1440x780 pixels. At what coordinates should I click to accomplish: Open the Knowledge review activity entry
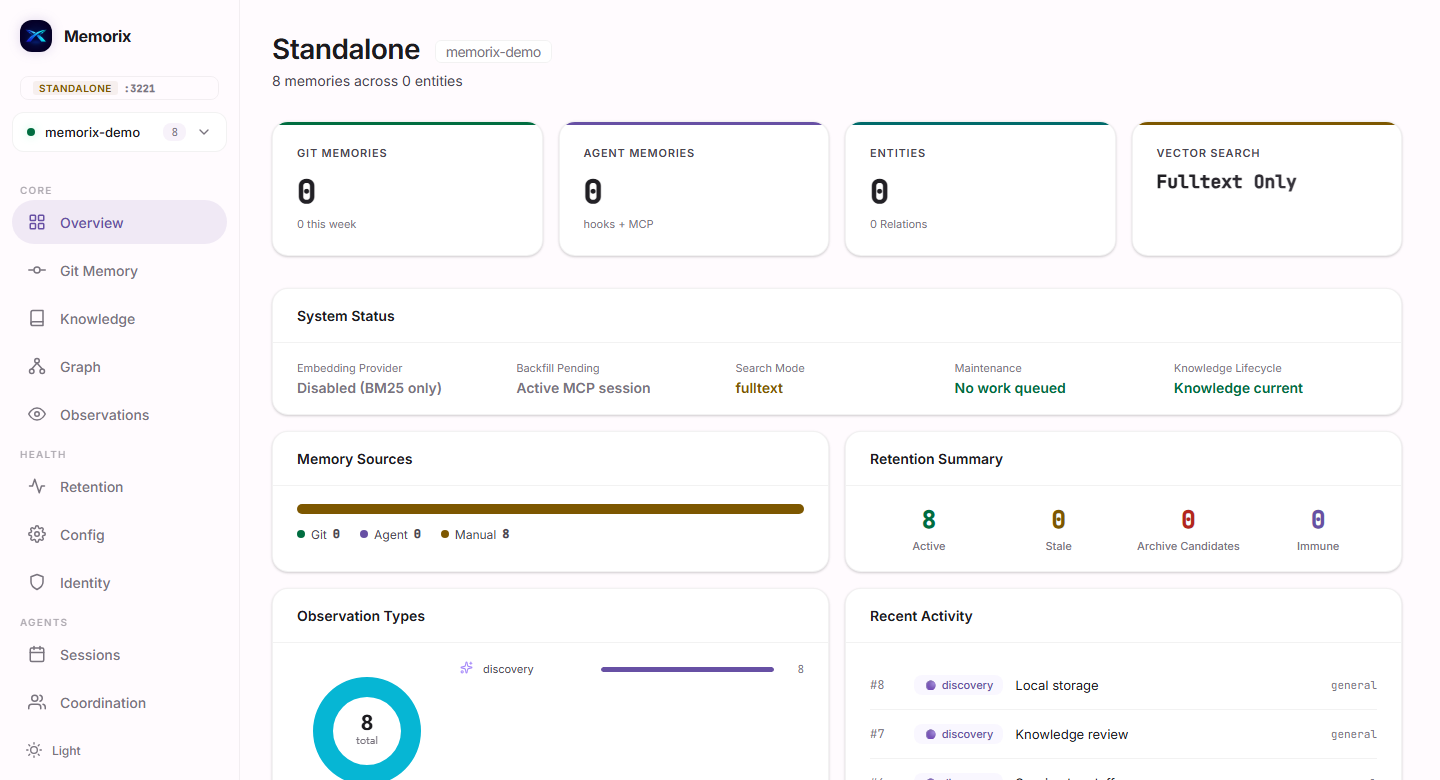tap(1123, 734)
